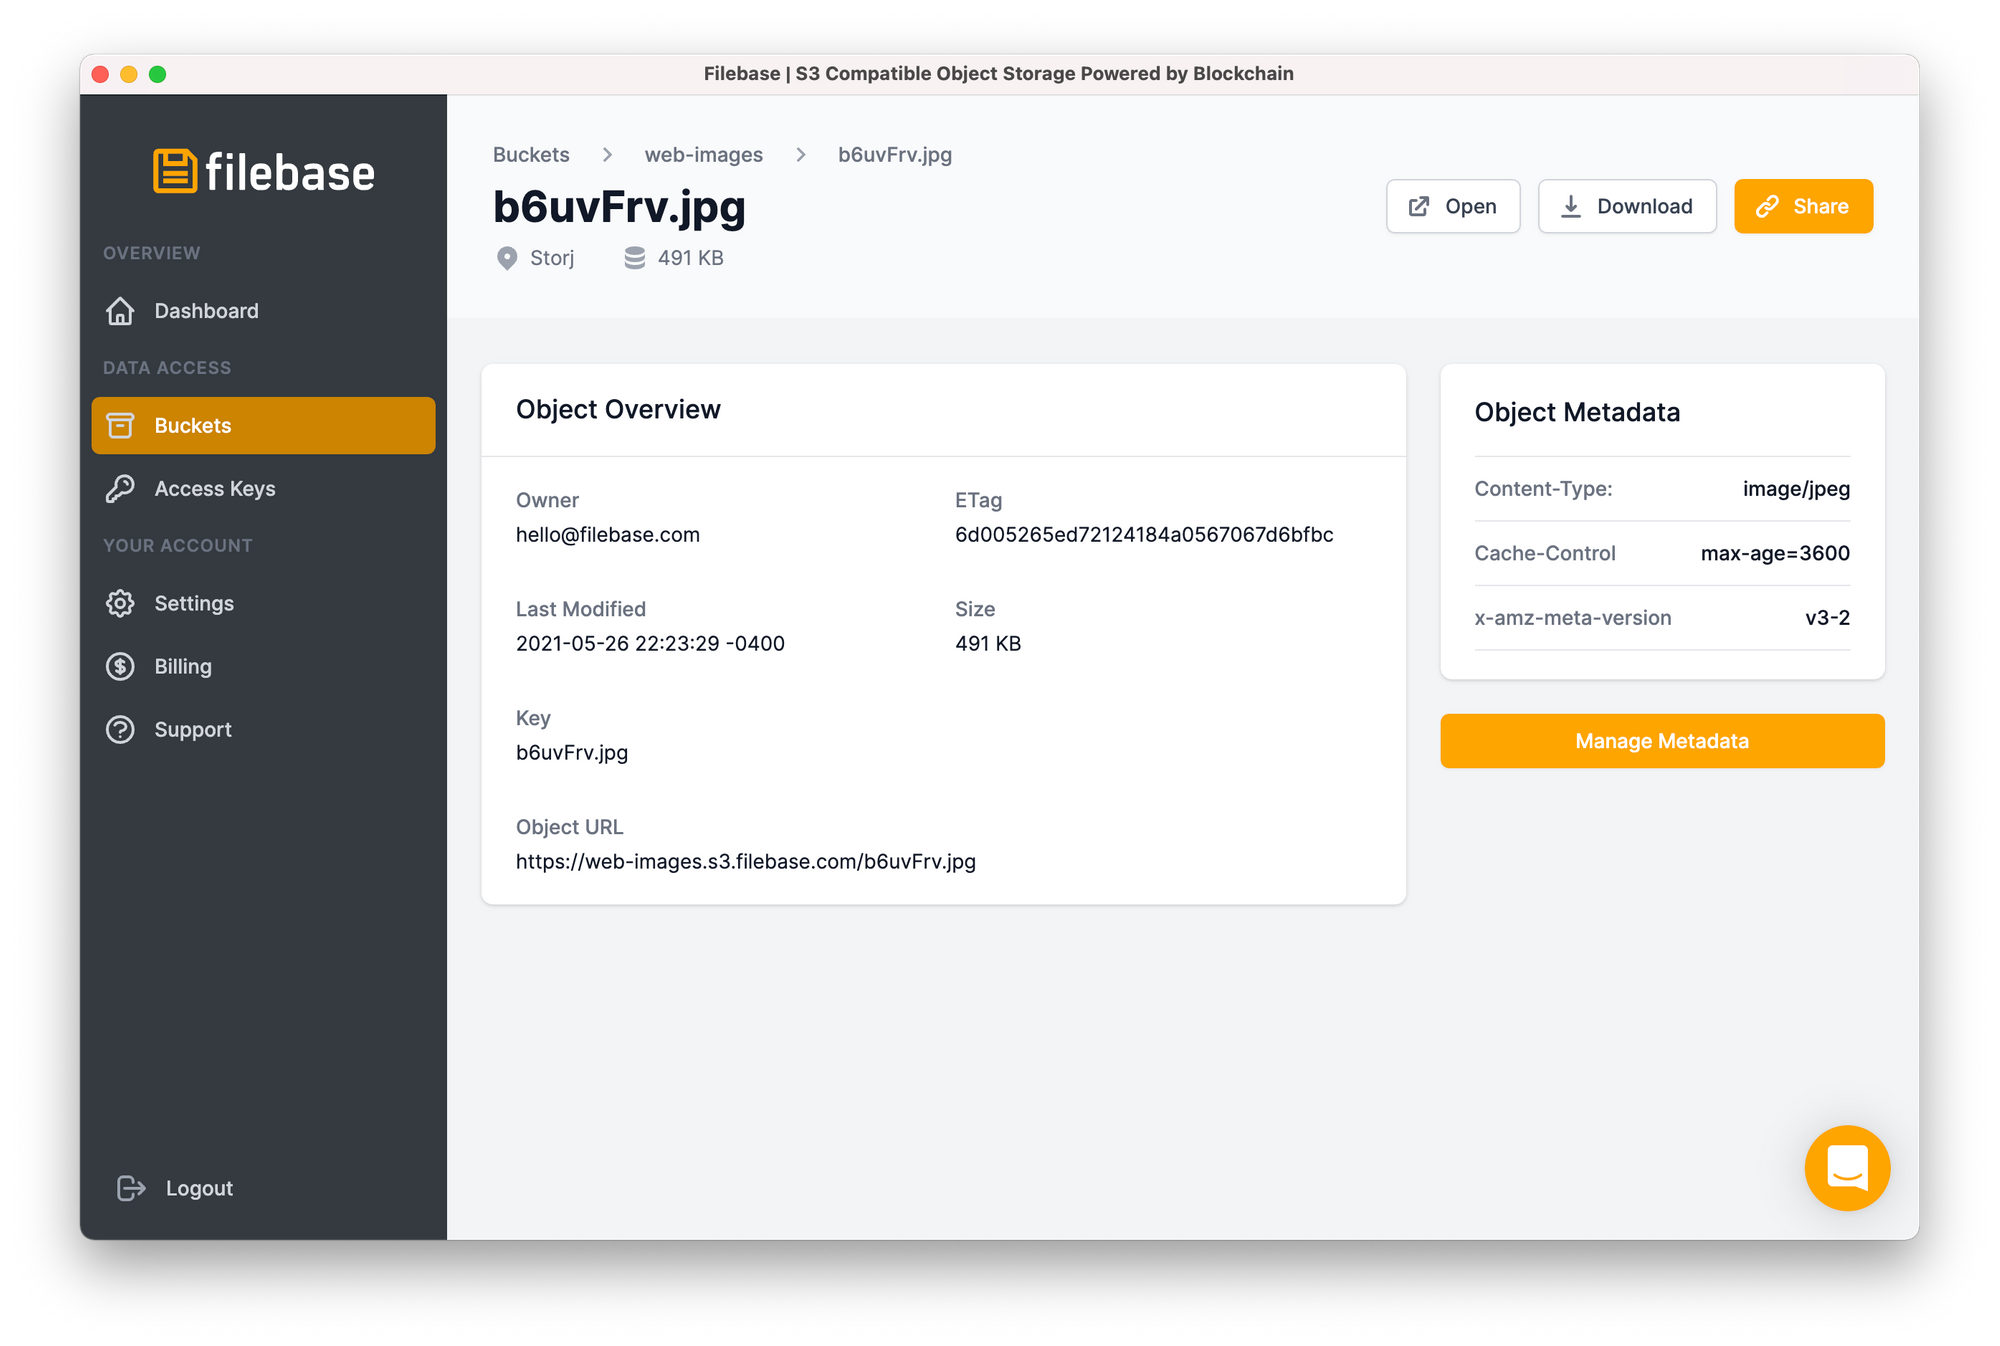The width and height of the screenshot is (2000, 1346).
Task: Open web-images breadcrumb link
Action: (703, 155)
